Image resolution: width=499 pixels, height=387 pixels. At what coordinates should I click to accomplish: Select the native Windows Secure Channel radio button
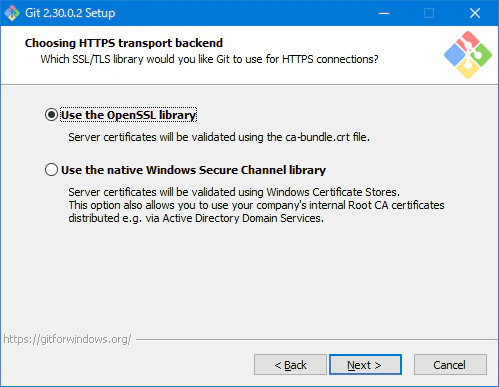pos(51,170)
